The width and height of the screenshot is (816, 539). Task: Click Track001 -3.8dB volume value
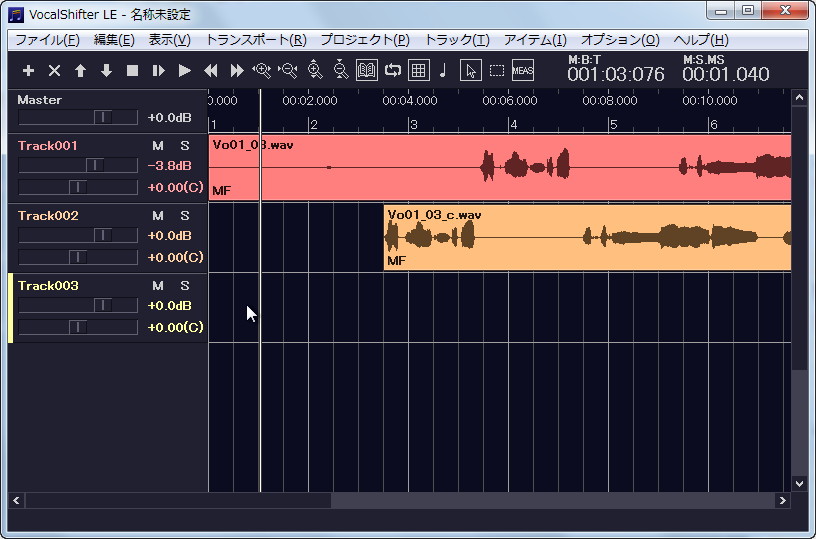coord(170,165)
